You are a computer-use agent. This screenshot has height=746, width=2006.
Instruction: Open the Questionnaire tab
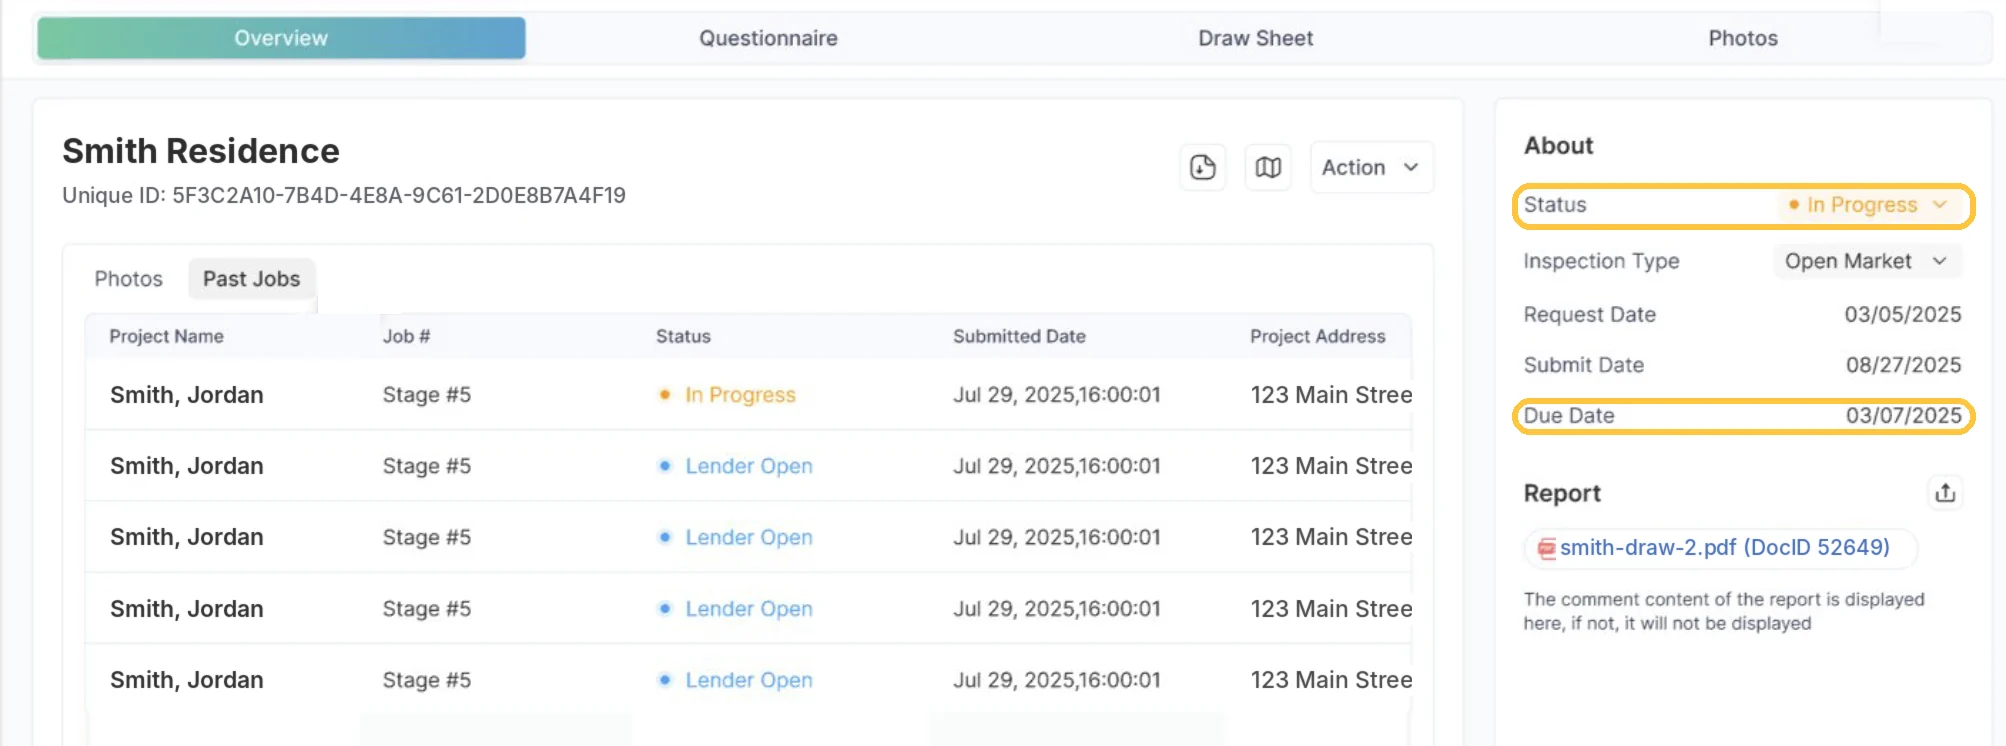pos(768,38)
